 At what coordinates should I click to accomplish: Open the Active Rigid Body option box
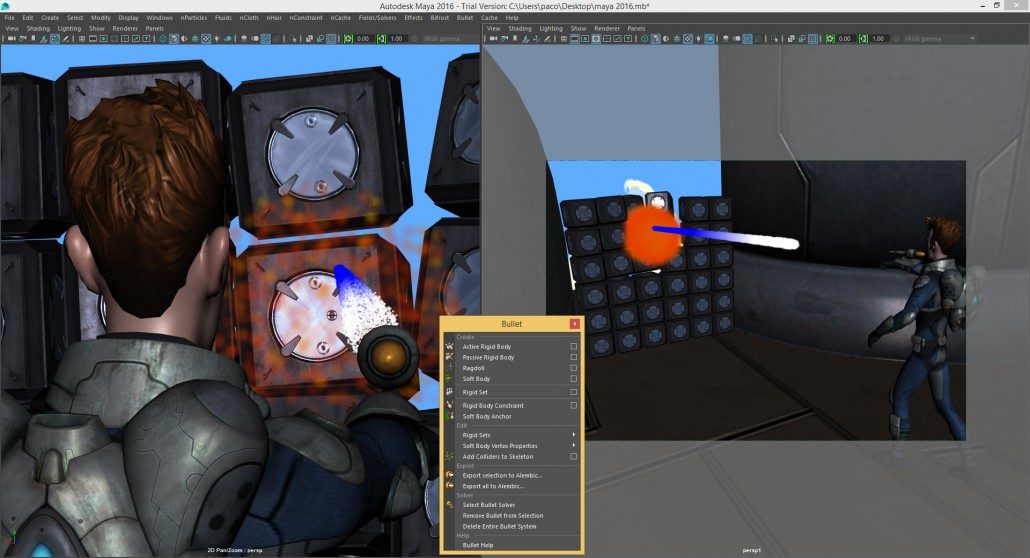pyautogui.click(x=573, y=347)
